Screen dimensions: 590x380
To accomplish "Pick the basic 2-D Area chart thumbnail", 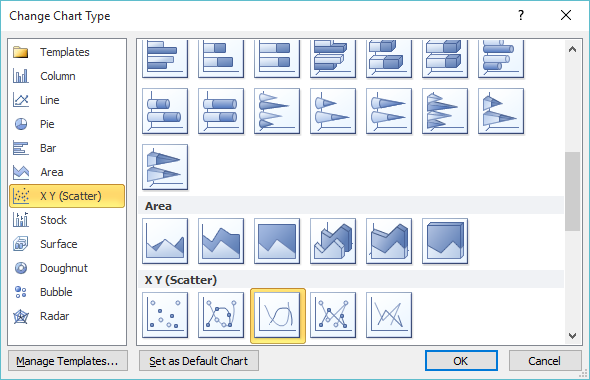I will click(x=165, y=241).
